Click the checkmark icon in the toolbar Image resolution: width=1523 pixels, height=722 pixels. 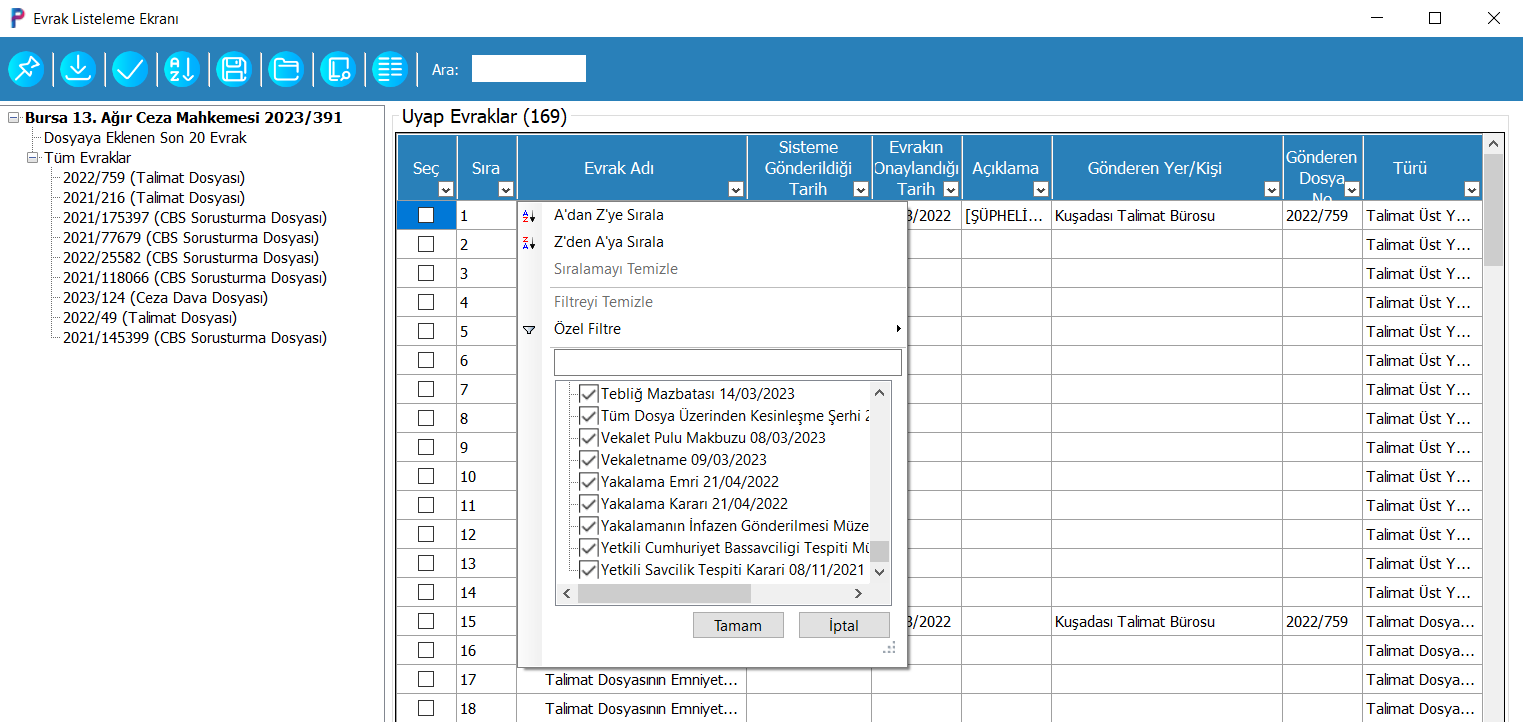tap(129, 69)
